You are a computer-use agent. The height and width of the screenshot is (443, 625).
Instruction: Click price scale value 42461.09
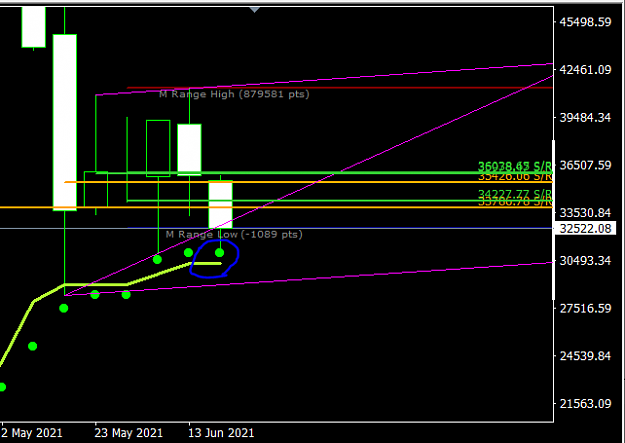[585, 70]
